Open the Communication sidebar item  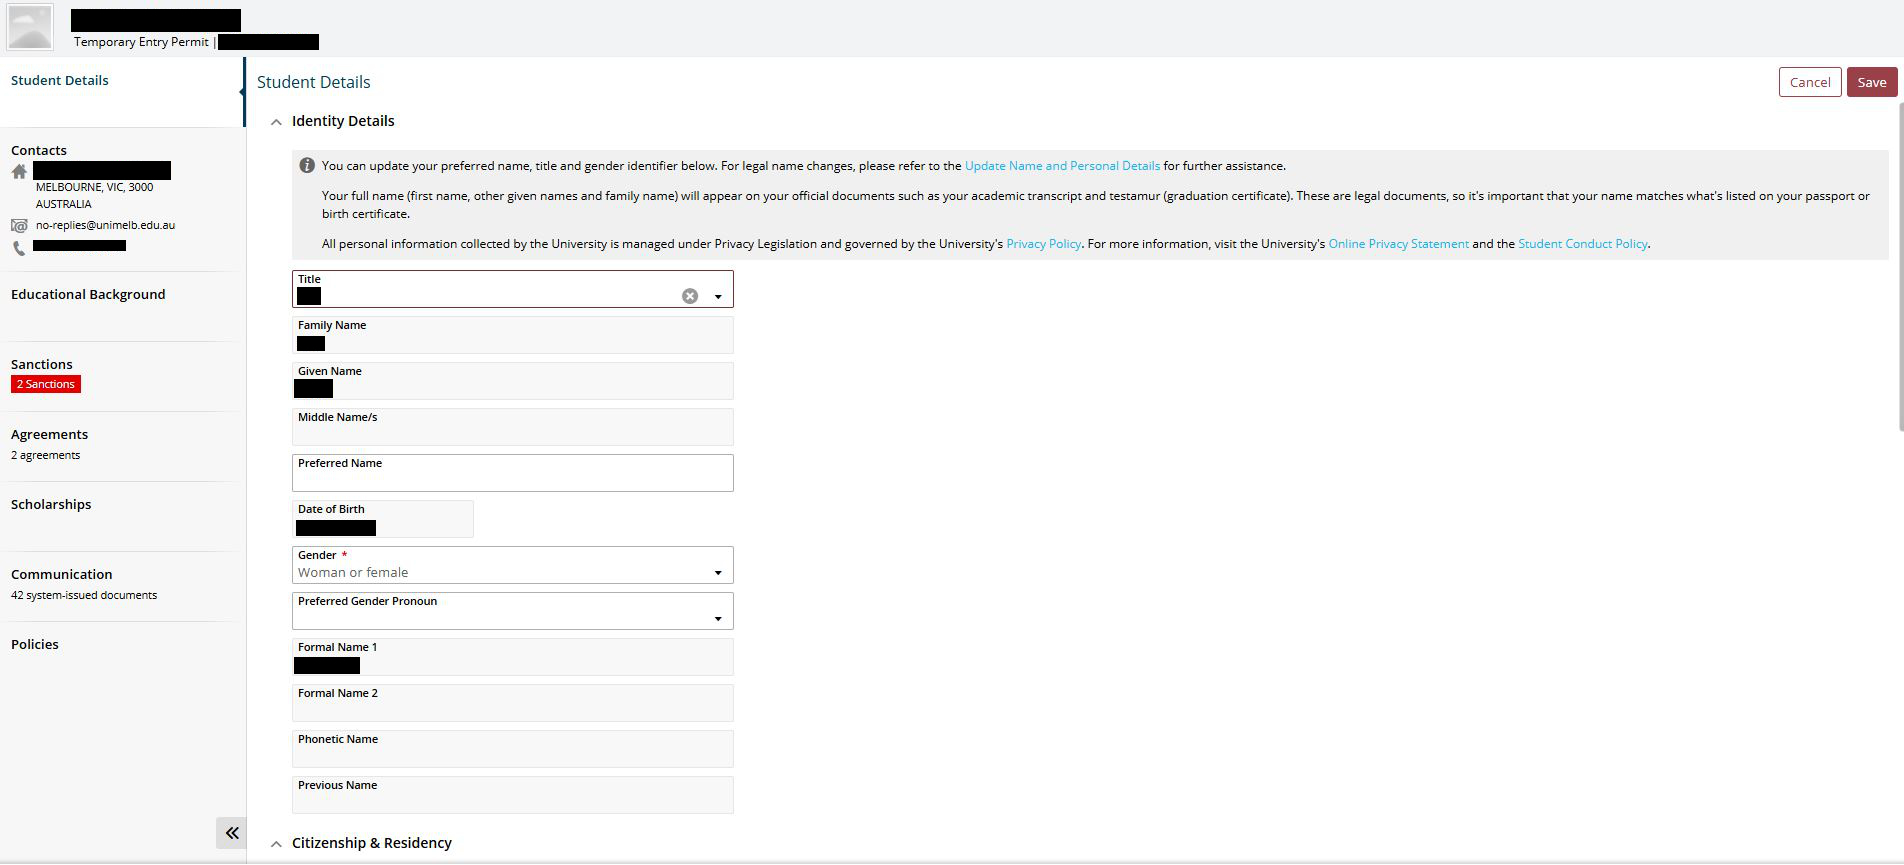62,574
